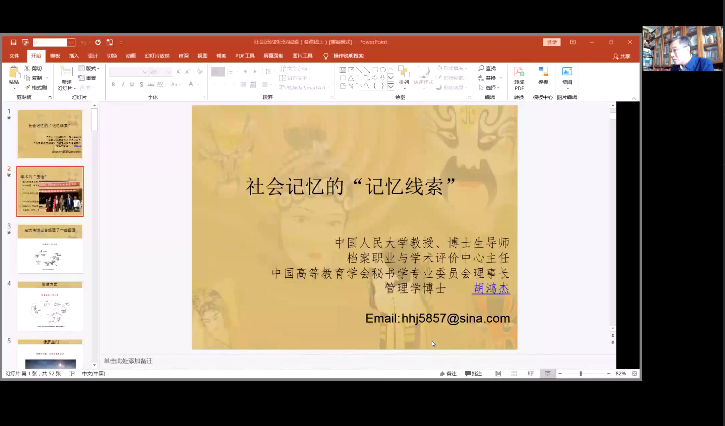The width and height of the screenshot is (725, 426).
Task: Start Slide Show from status bar
Action: (x=547, y=373)
